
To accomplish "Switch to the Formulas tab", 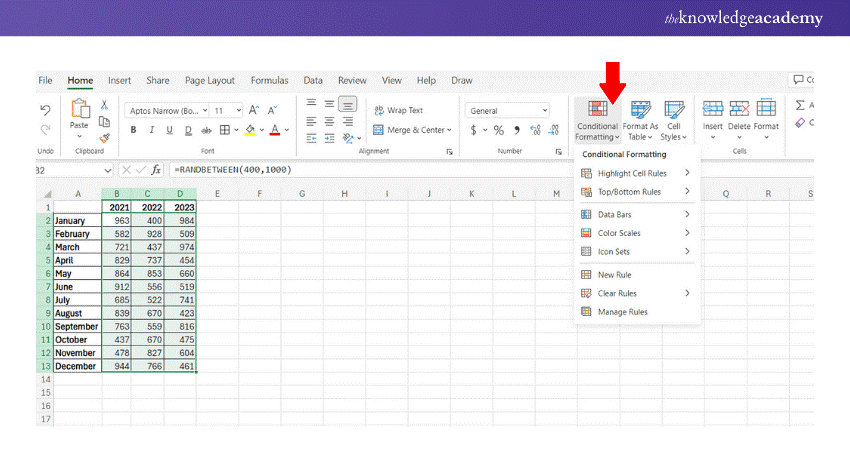I will [269, 80].
